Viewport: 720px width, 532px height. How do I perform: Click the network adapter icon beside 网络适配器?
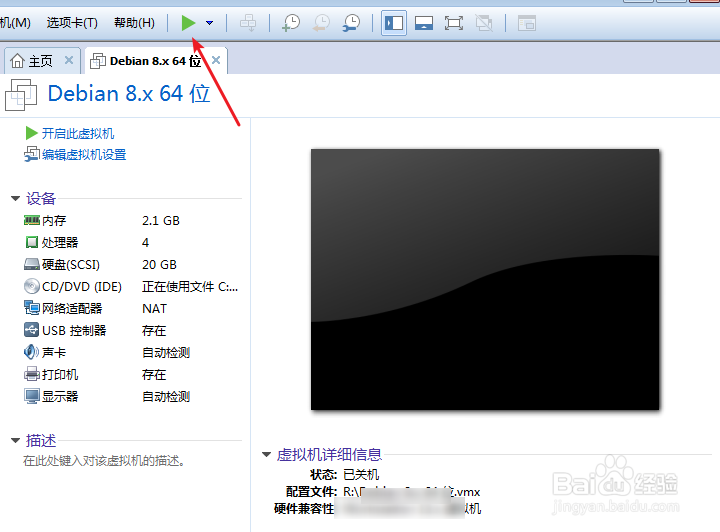point(32,308)
